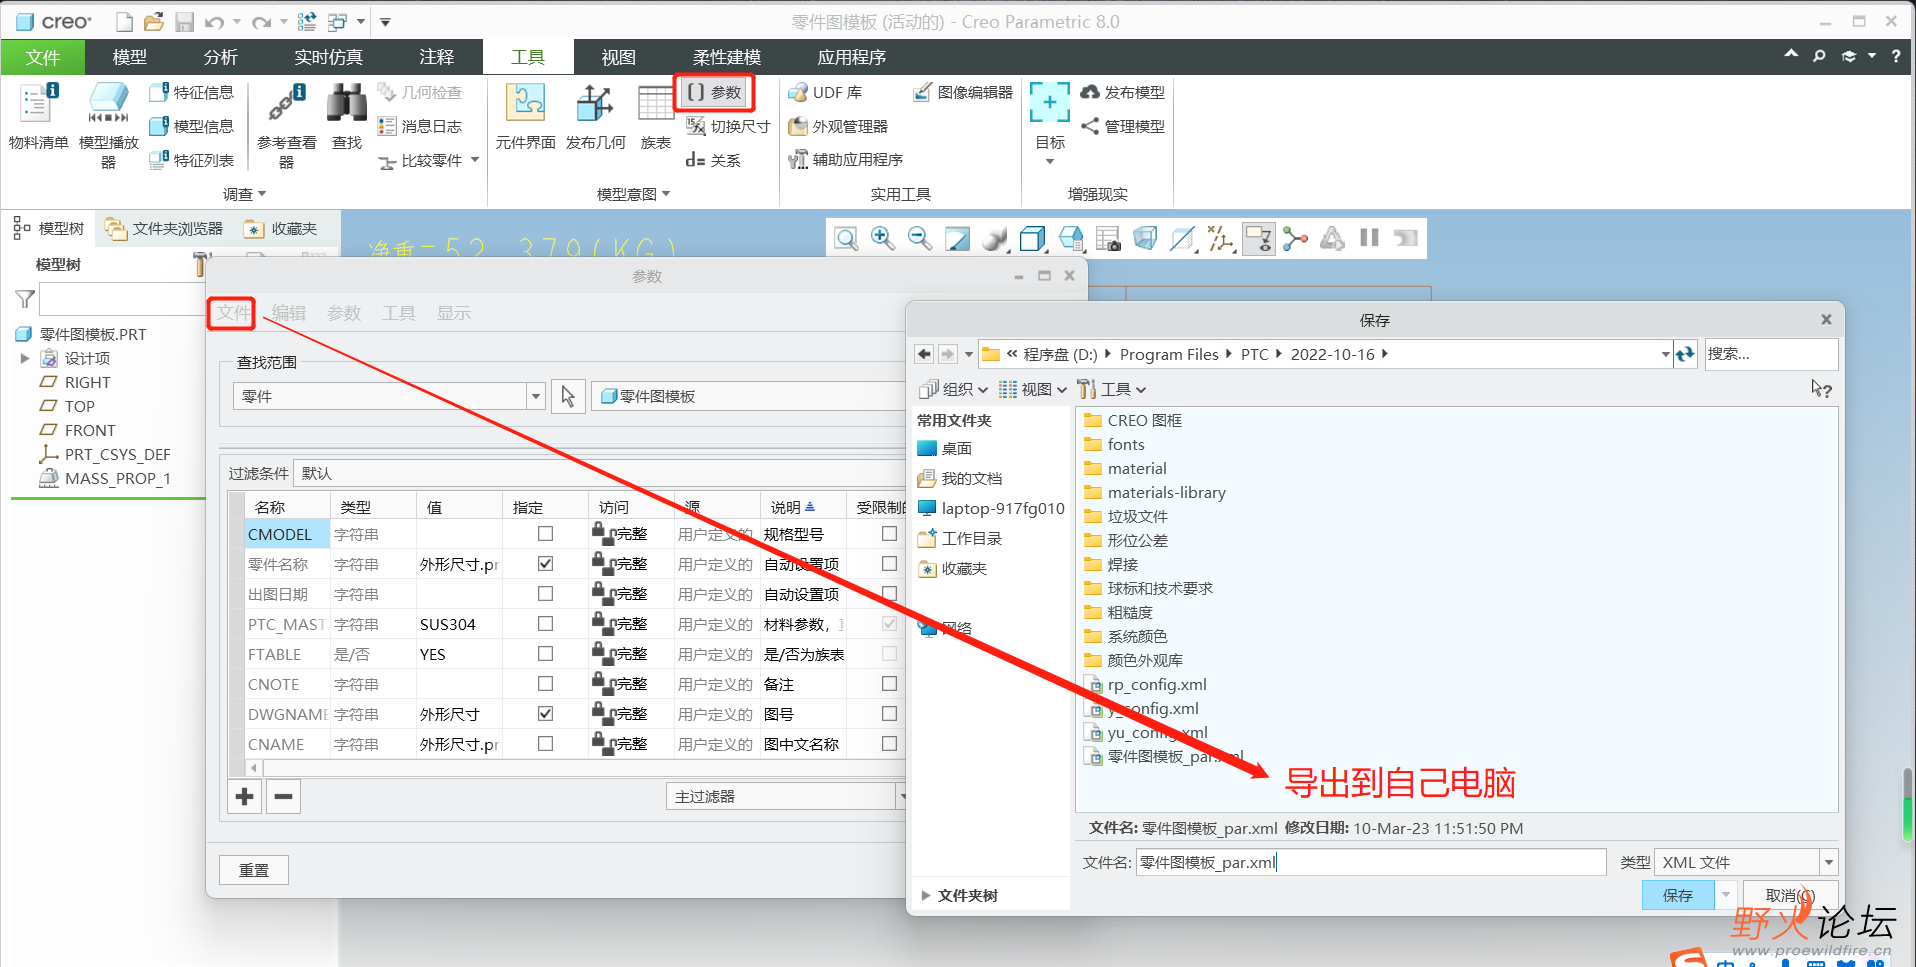Switch to the 视图 ribbon tab
This screenshot has width=1916, height=967.
pyautogui.click(x=618, y=57)
